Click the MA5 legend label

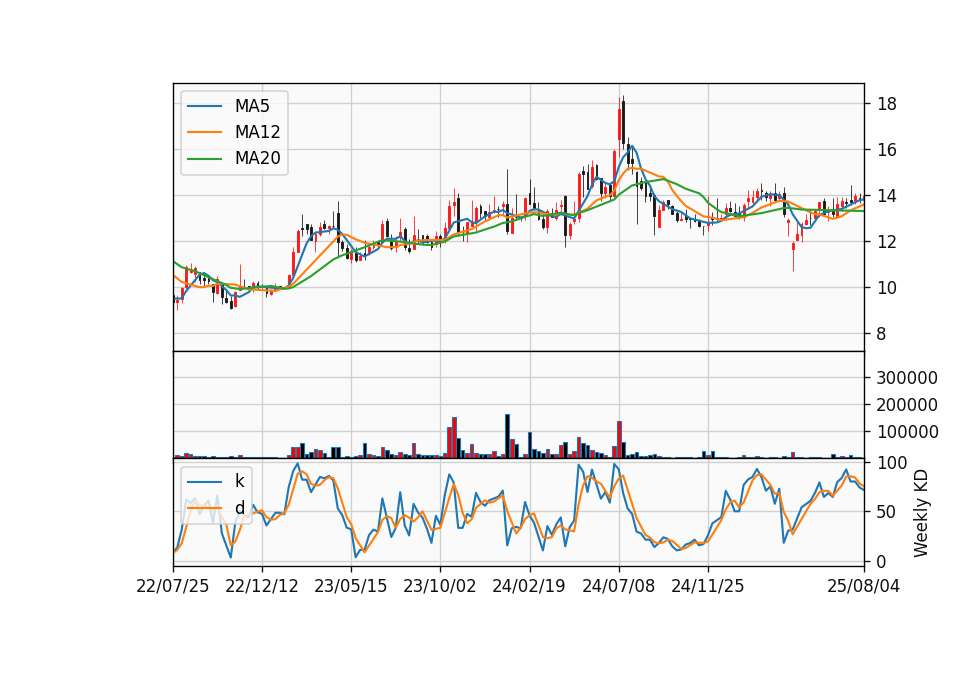coord(252,106)
